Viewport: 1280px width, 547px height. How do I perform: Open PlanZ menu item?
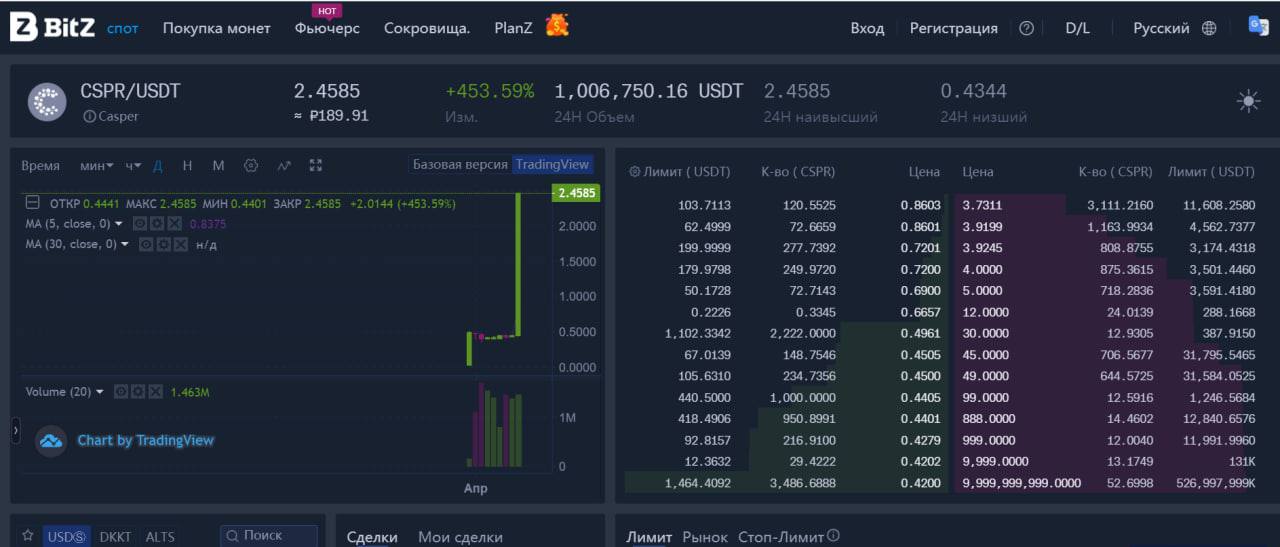(513, 28)
